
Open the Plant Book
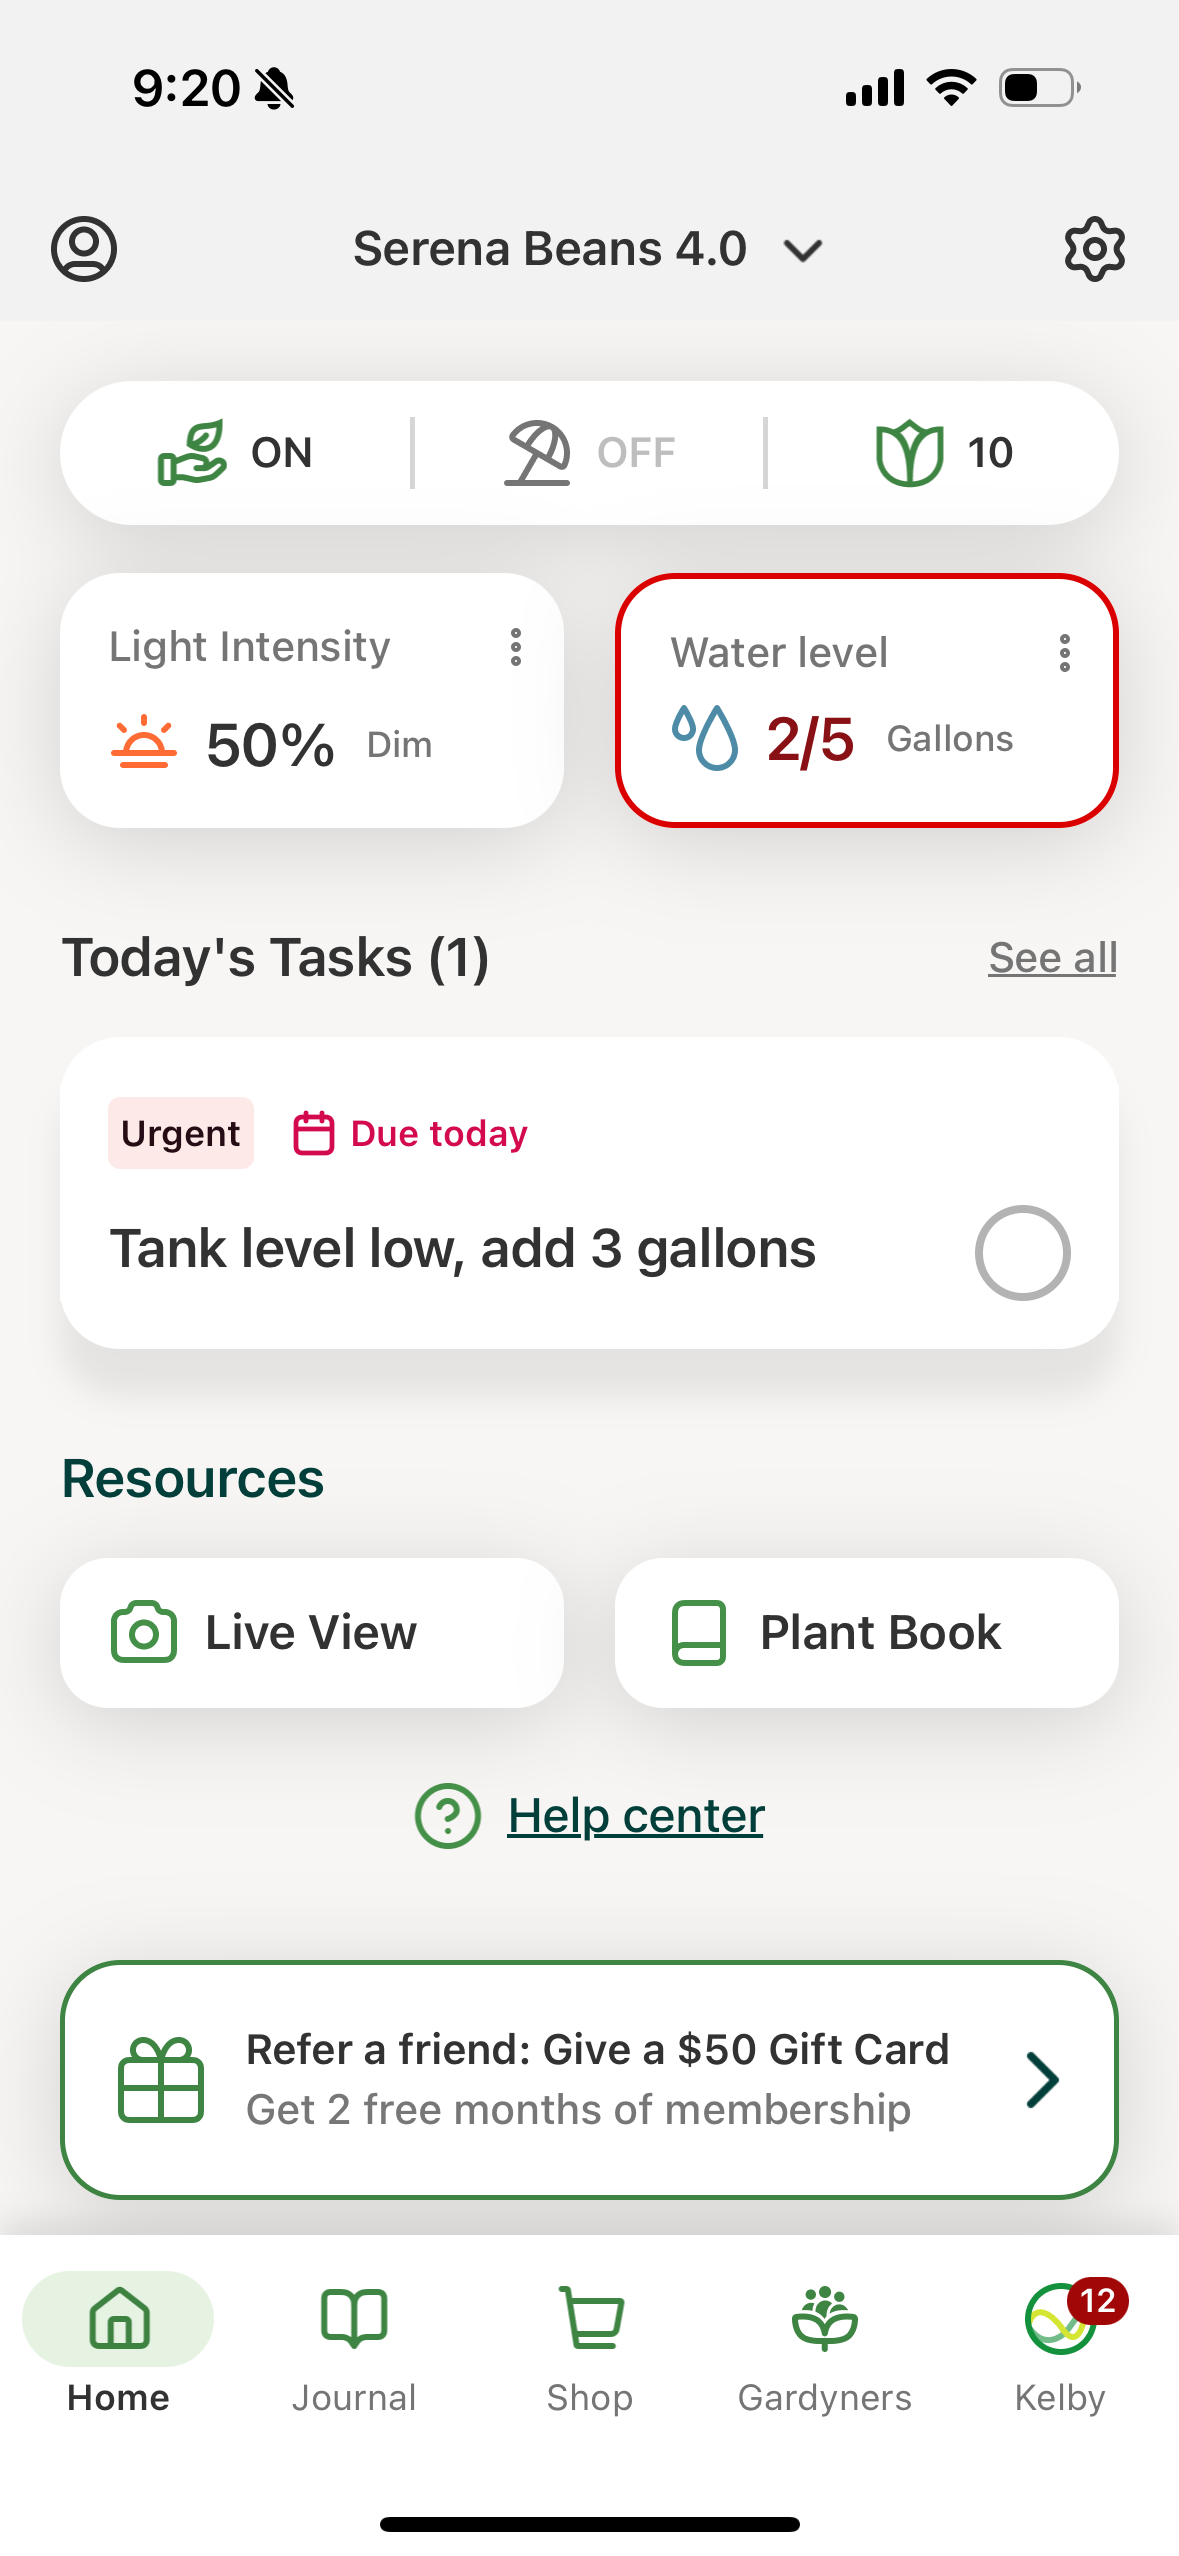(x=866, y=1633)
